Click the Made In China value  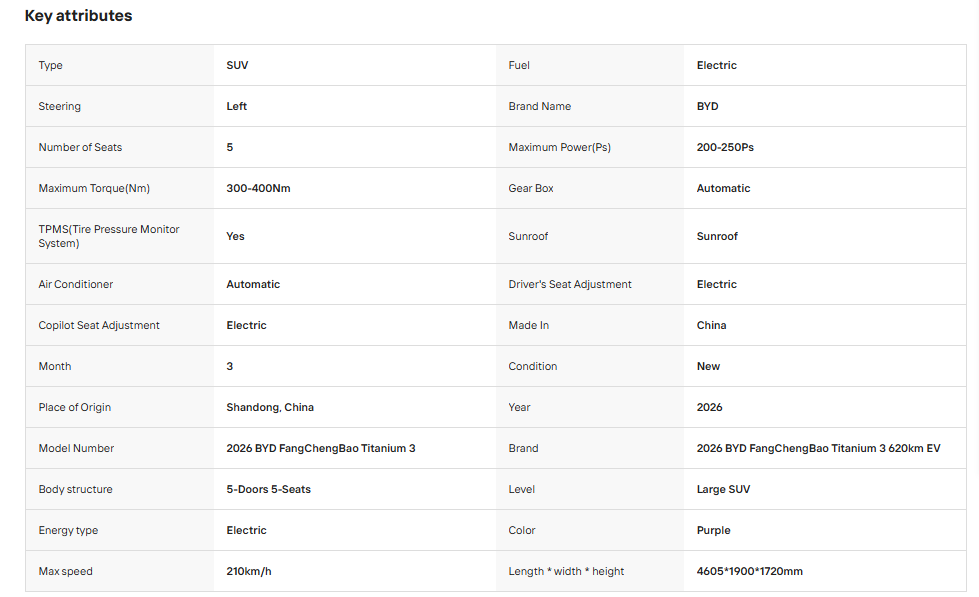coord(711,325)
